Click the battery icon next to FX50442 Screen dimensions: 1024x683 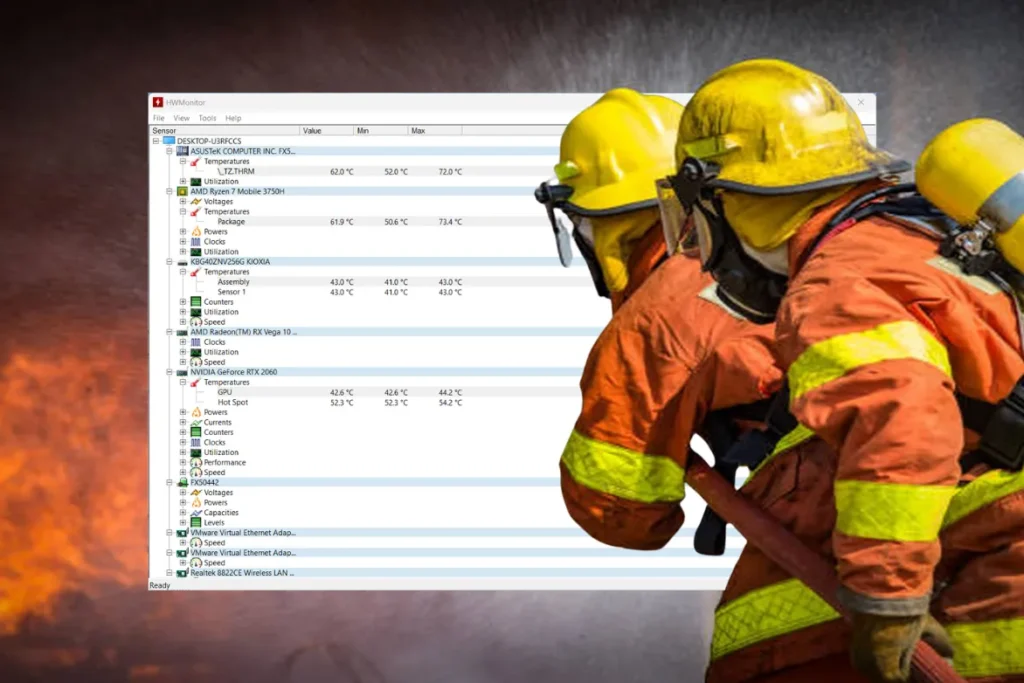pos(182,482)
